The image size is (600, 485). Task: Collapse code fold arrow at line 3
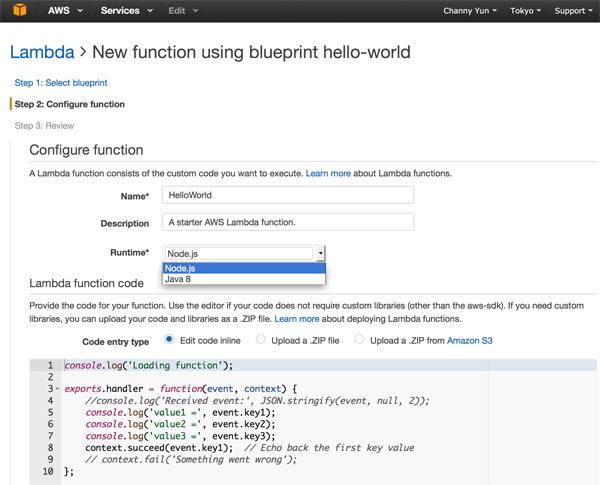coord(57,389)
